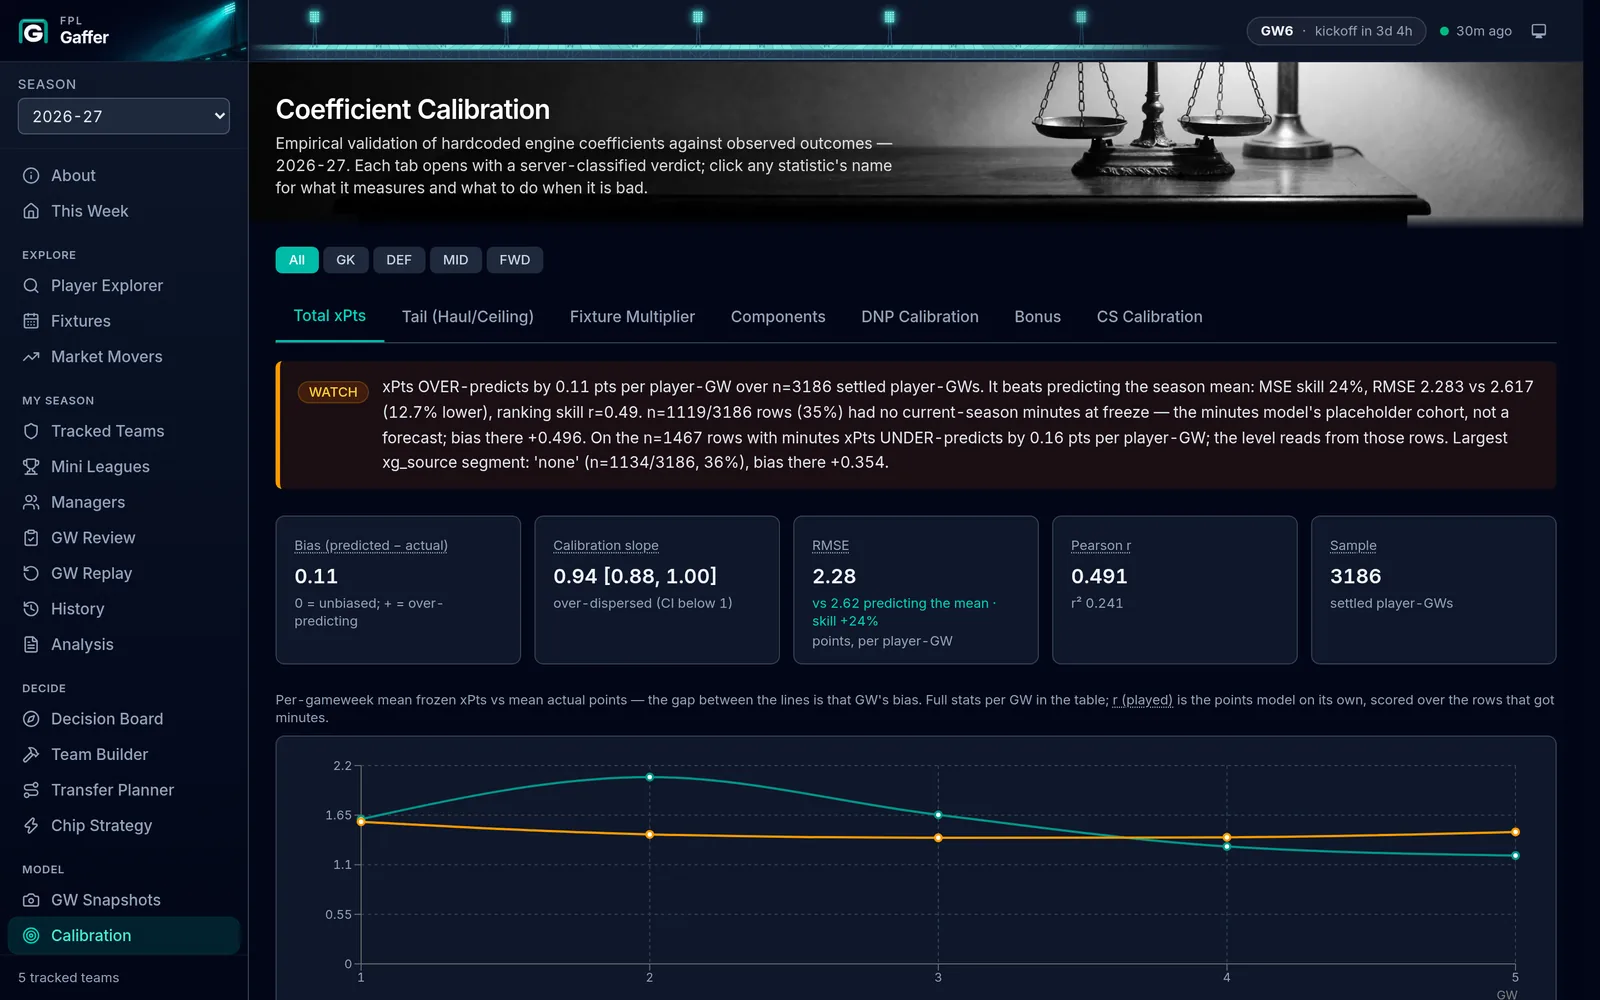Switch to the Components tab

tap(778, 317)
